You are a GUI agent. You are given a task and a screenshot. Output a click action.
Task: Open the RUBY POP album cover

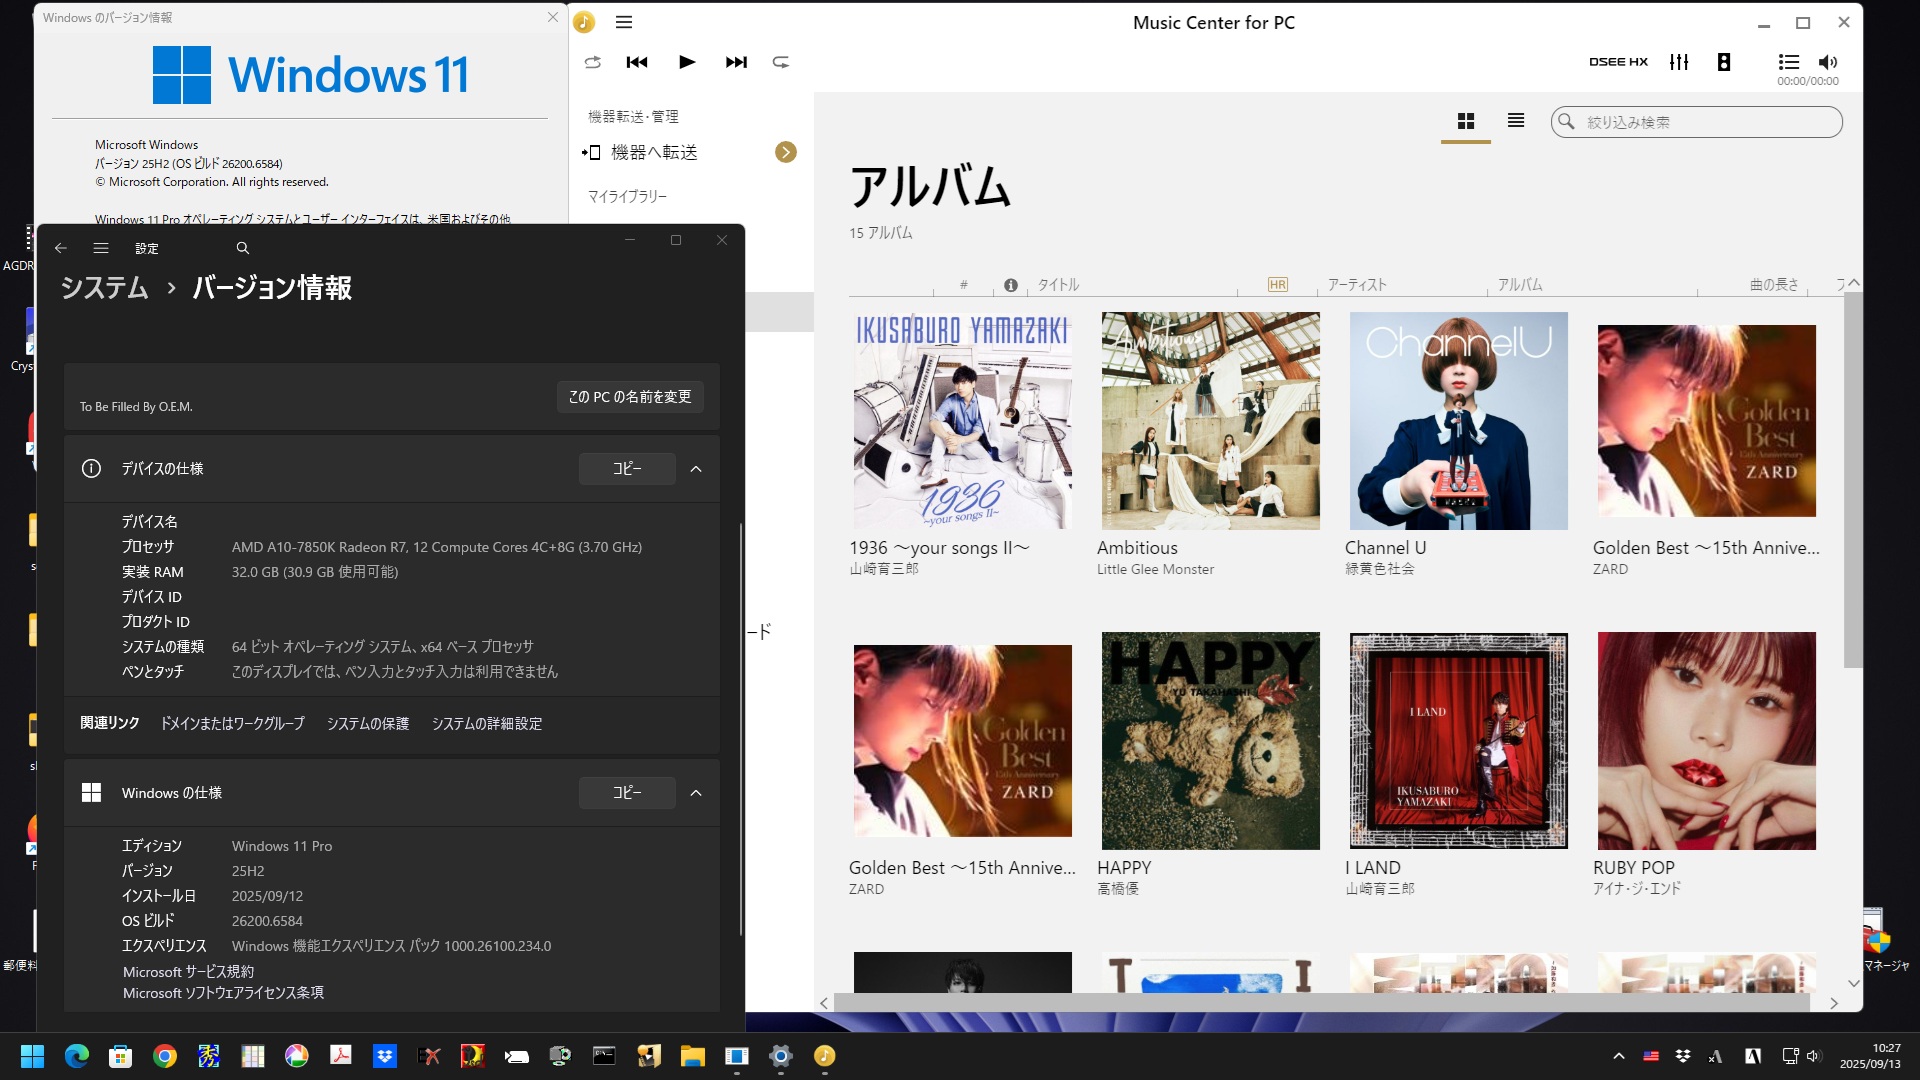1706,741
